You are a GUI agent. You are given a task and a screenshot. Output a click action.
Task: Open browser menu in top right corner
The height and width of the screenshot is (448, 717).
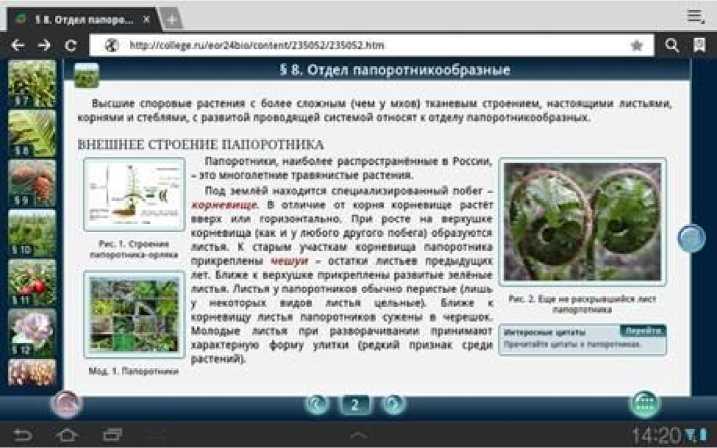[x=696, y=16]
